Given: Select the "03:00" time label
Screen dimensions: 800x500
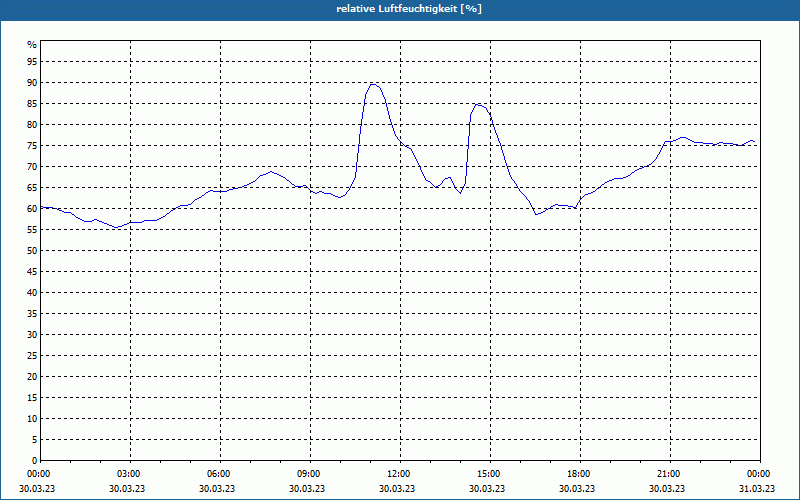Looking at the screenshot, I should (x=128, y=474).
